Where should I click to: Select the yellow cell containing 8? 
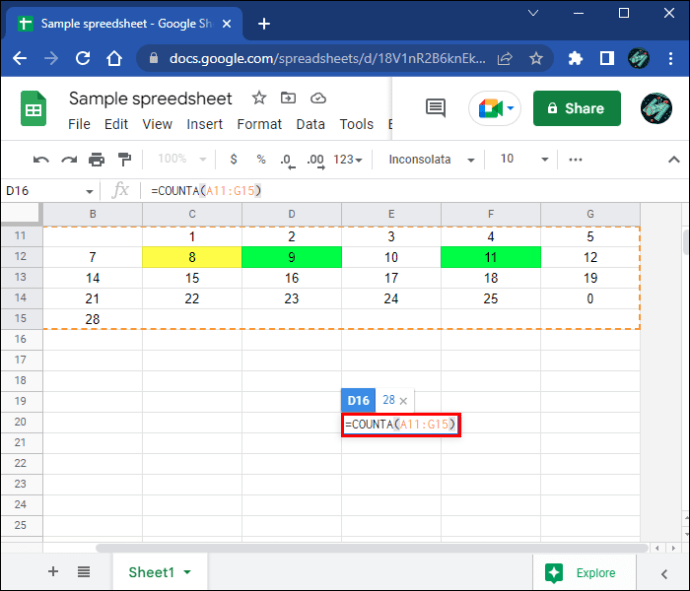pos(192,257)
